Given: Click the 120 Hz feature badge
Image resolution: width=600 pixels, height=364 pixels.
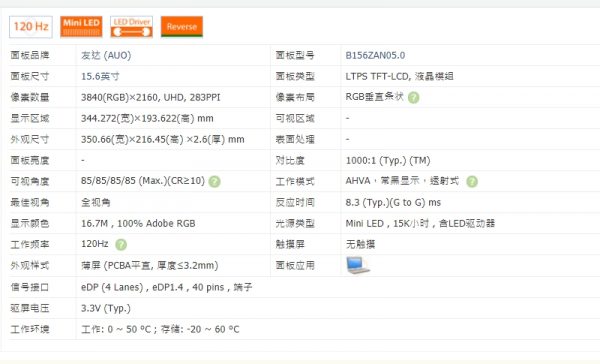Looking at the screenshot, I should point(31,27).
